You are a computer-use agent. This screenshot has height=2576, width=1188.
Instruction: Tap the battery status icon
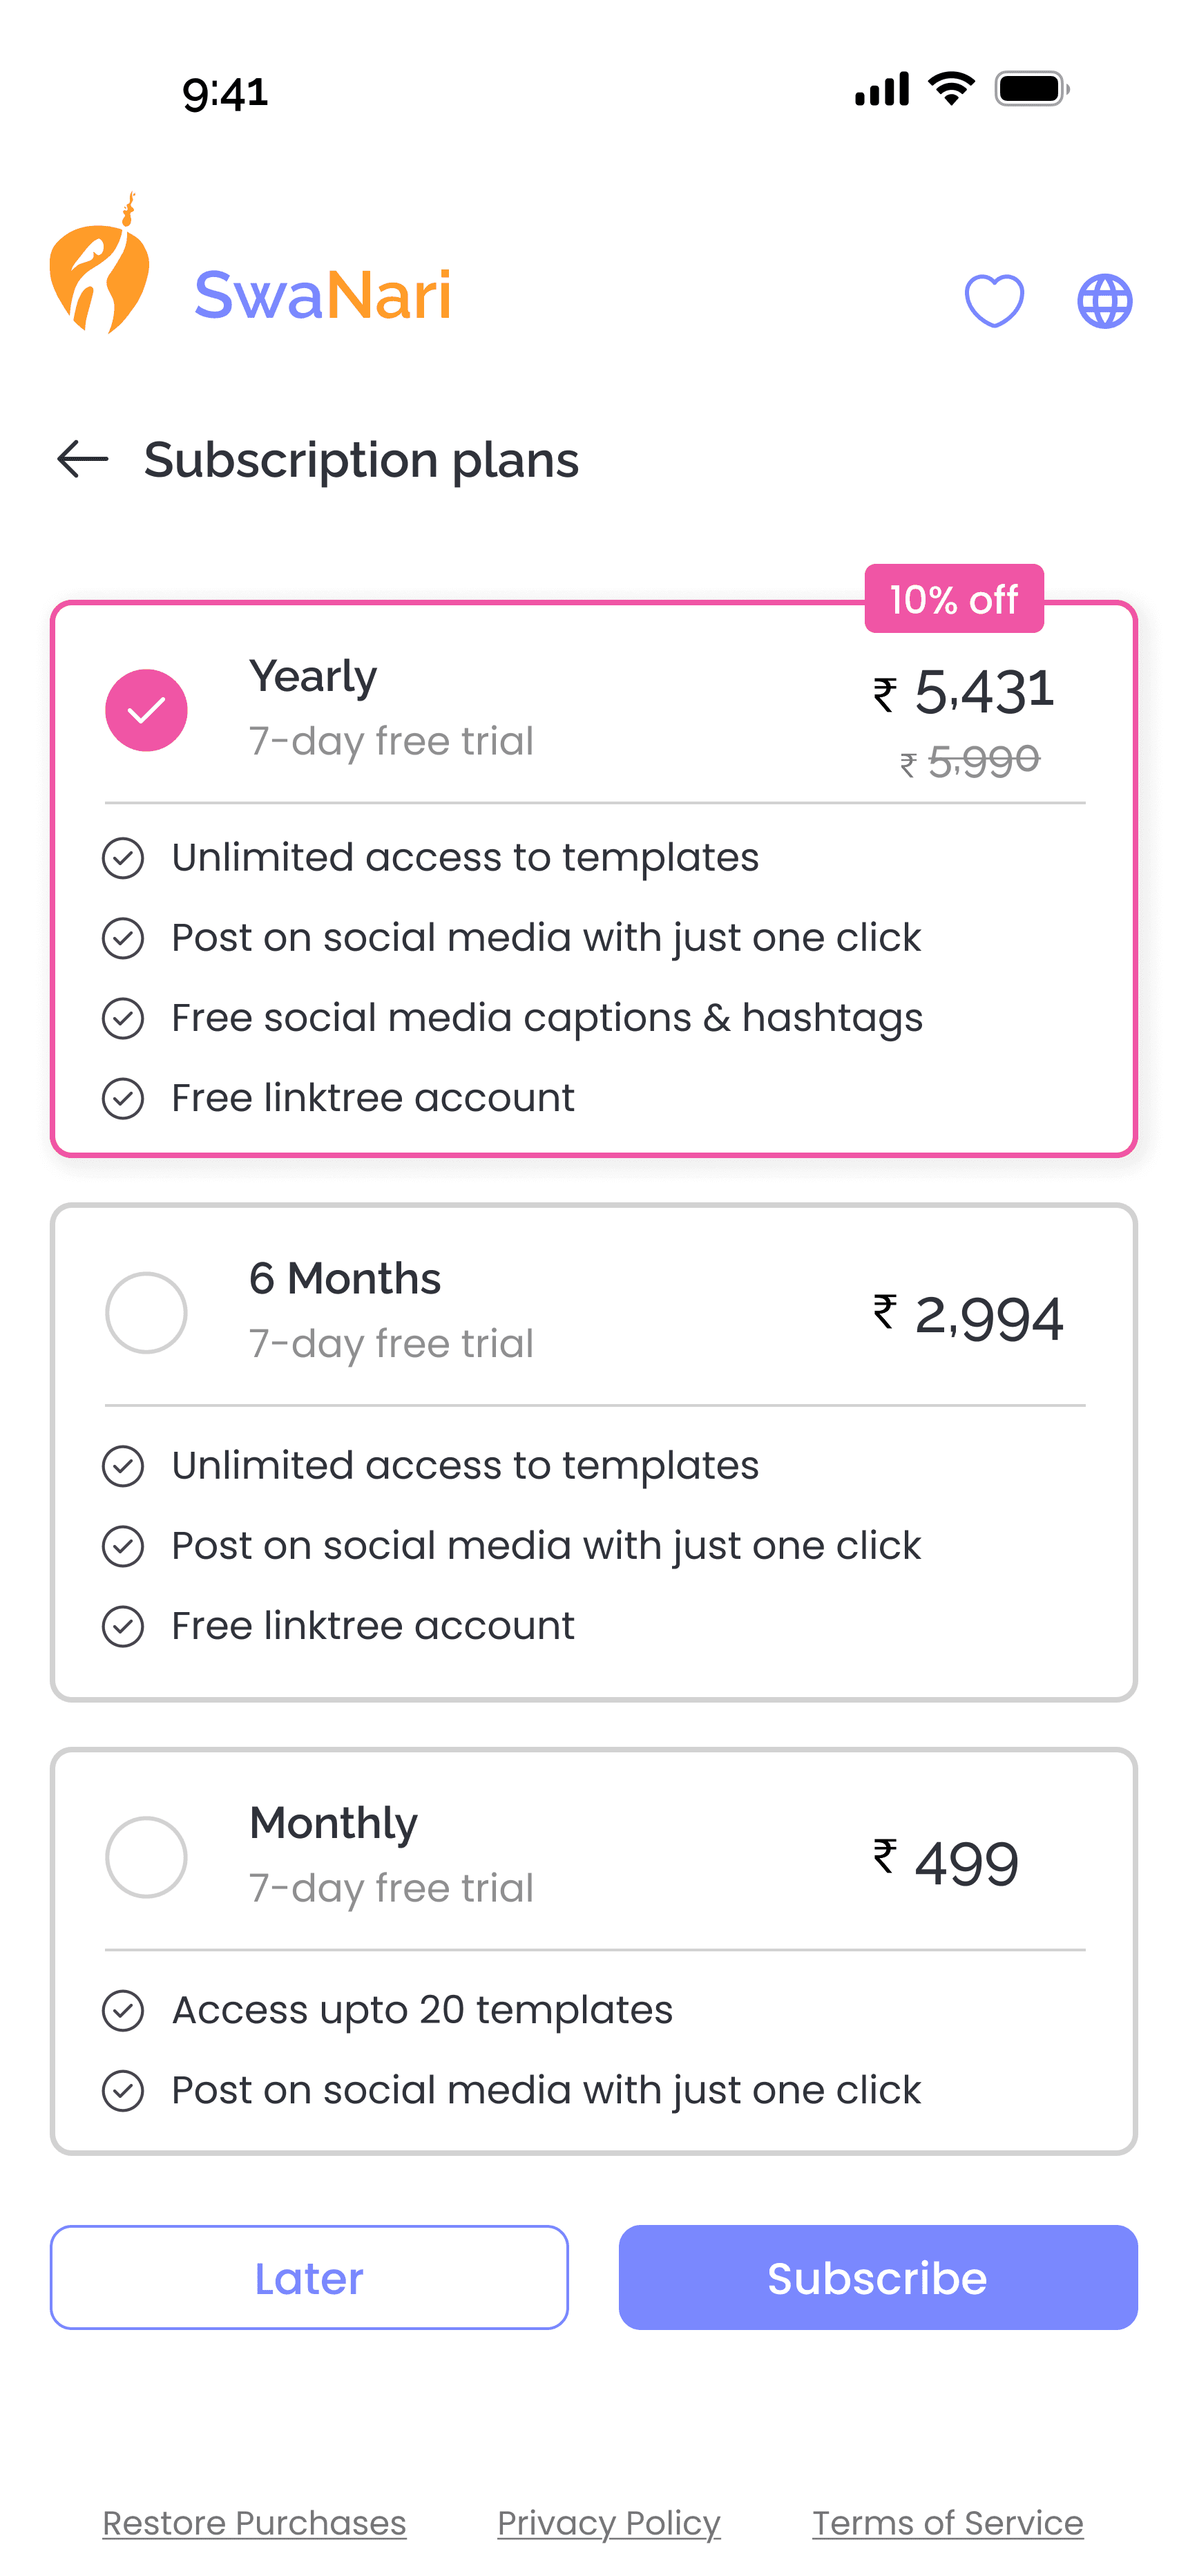point(1032,89)
